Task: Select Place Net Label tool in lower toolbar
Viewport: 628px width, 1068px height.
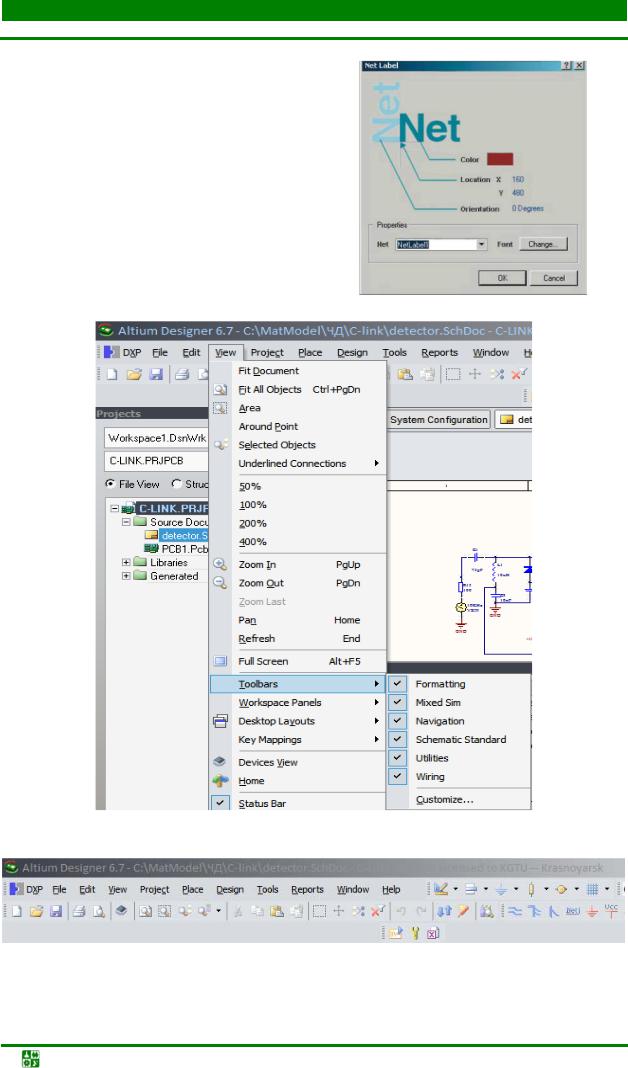Action: pyautogui.click(x=572, y=911)
